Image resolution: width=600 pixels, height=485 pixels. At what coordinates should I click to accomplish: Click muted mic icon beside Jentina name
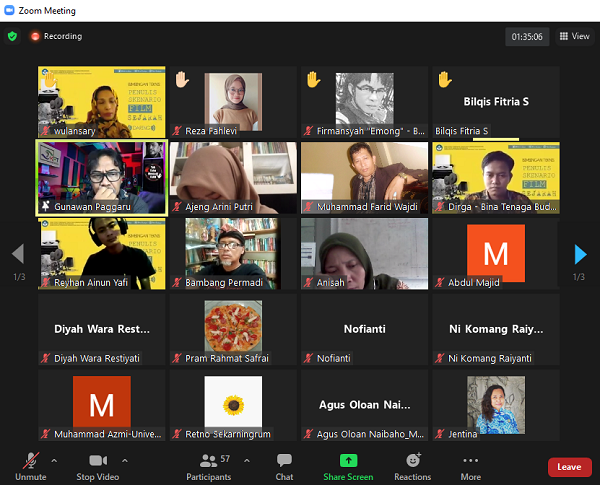click(x=440, y=434)
